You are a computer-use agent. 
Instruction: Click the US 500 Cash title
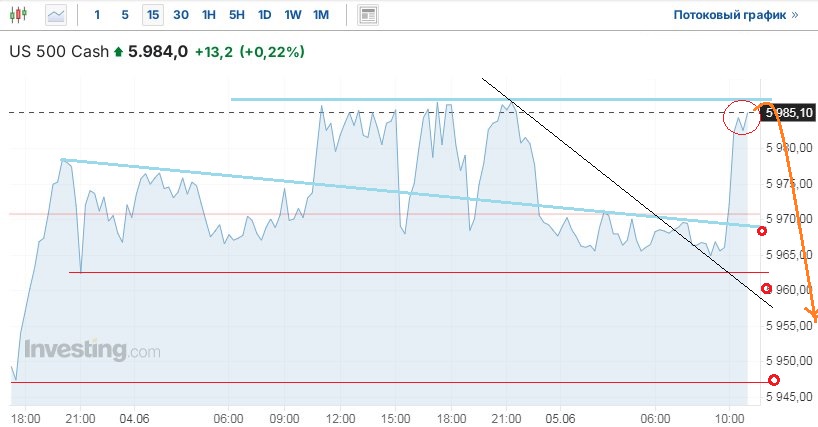tap(58, 51)
